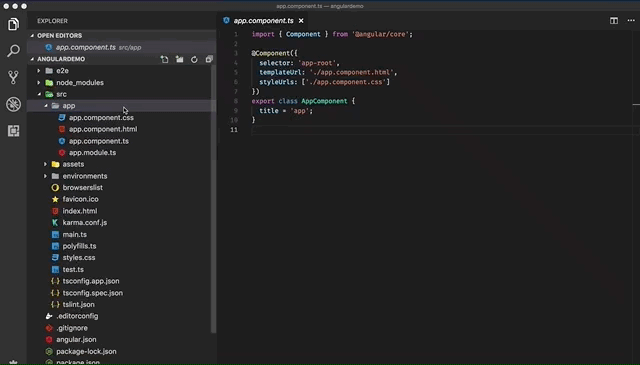This screenshot has width=640, height=365.
Task: Click line number 8 in the gutter
Action: pos(236,101)
